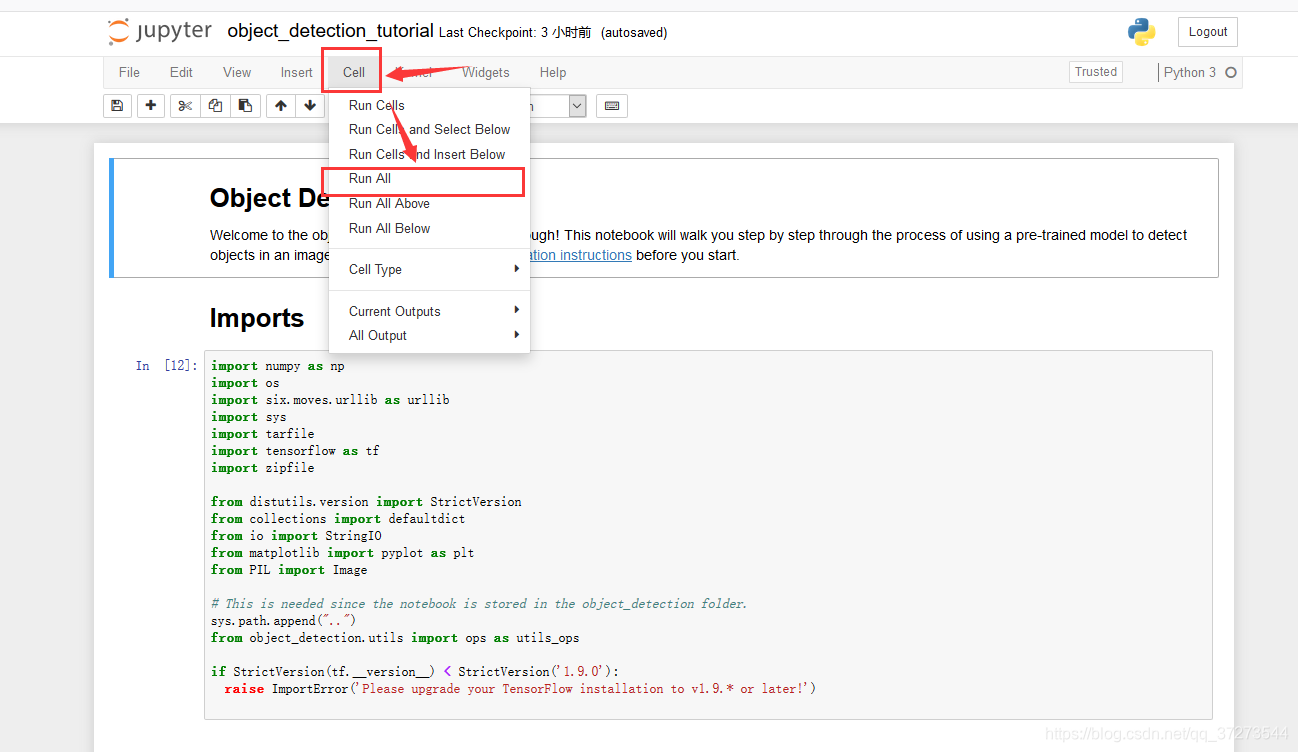
Task: Open the Insert menu
Action: coord(296,72)
